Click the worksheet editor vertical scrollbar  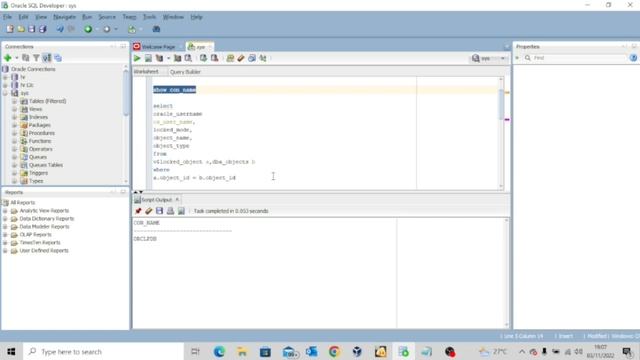pyautogui.click(x=501, y=104)
